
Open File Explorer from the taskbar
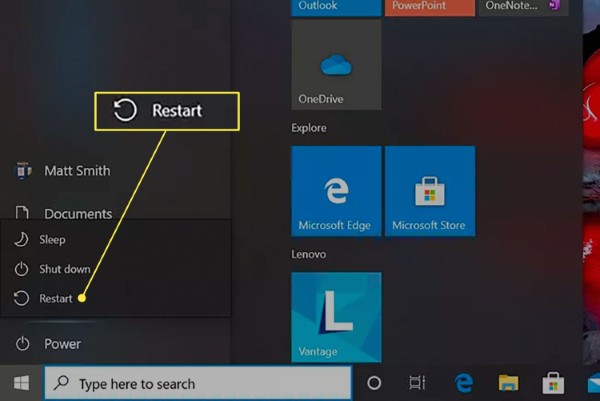(508, 383)
